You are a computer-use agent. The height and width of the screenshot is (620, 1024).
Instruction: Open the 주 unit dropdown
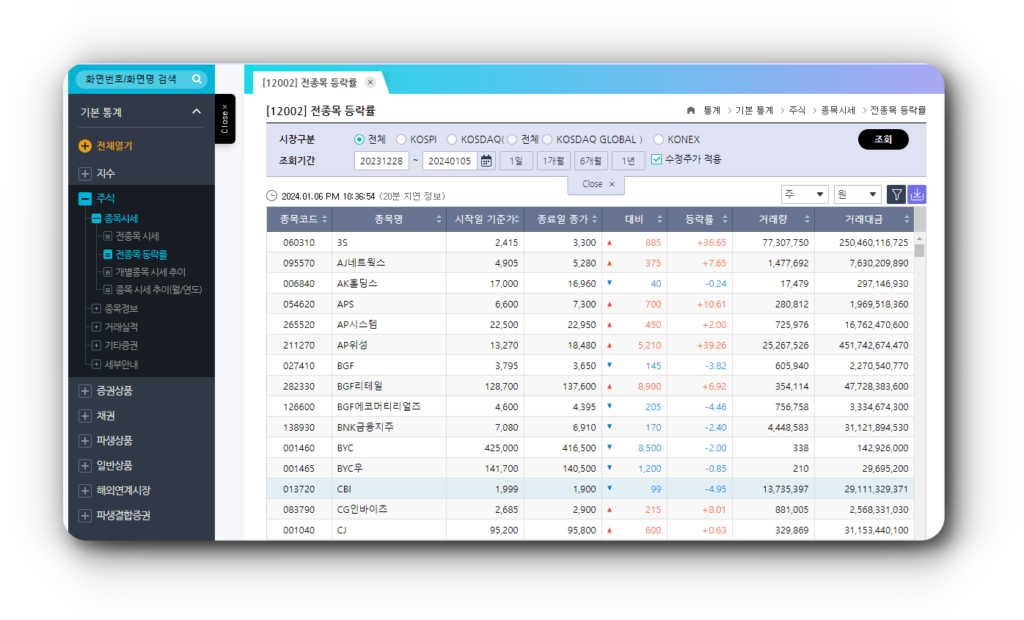(805, 195)
